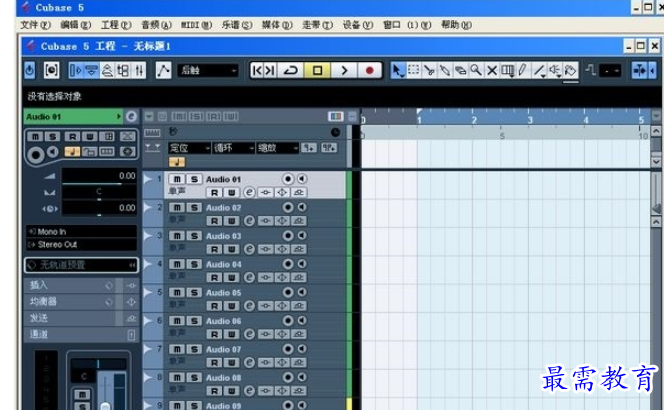This screenshot has width=664, height=410.
Task: Click Inspector delay 0.00 value field
Action: 99,208
